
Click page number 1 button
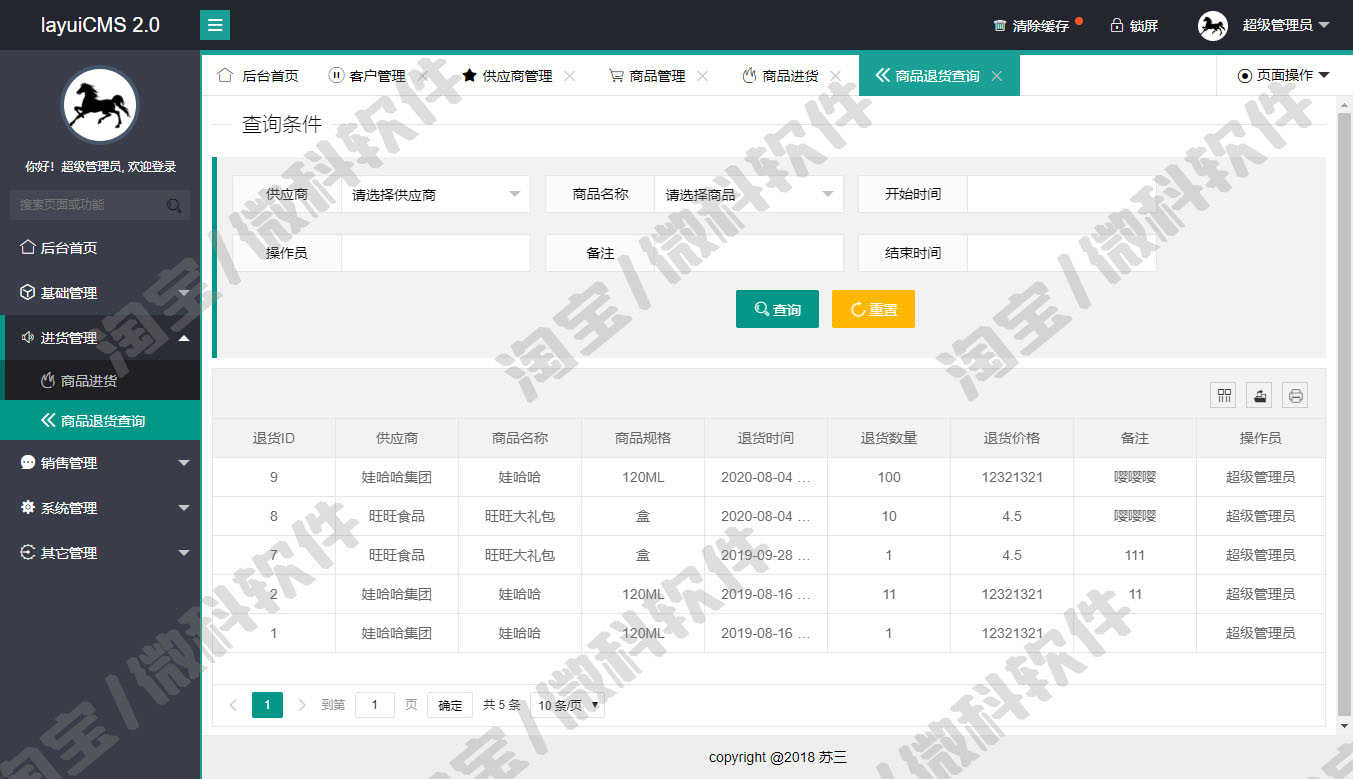[x=267, y=705]
